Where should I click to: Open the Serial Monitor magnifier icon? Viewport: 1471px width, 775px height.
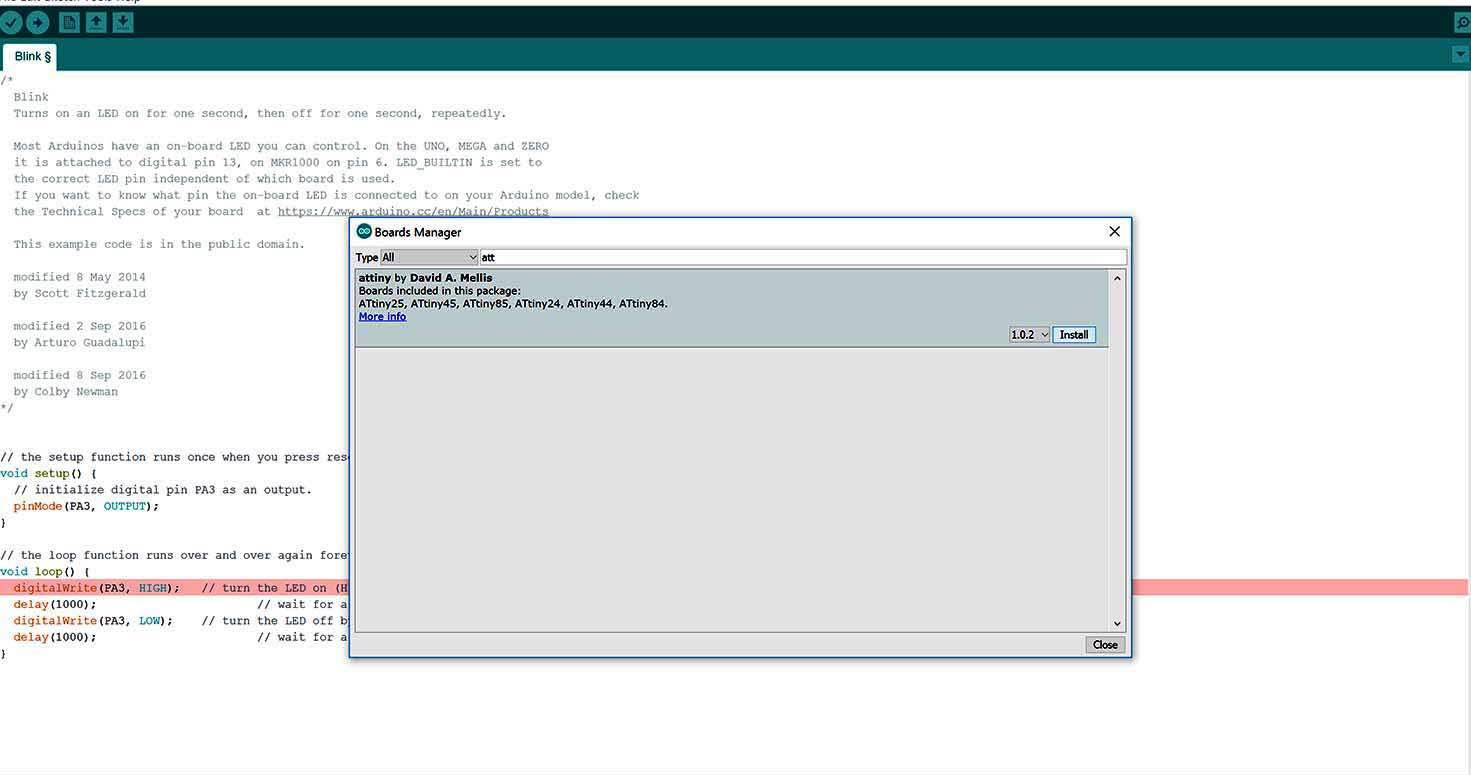(1462, 22)
